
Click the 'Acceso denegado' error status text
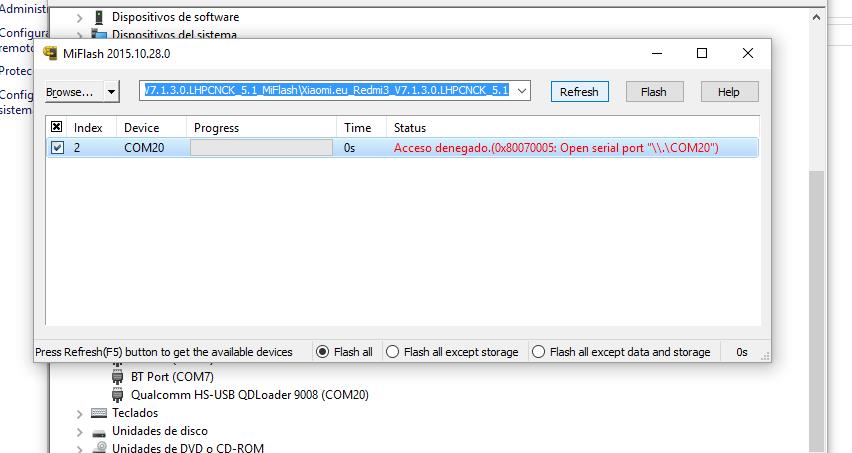click(x=556, y=148)
